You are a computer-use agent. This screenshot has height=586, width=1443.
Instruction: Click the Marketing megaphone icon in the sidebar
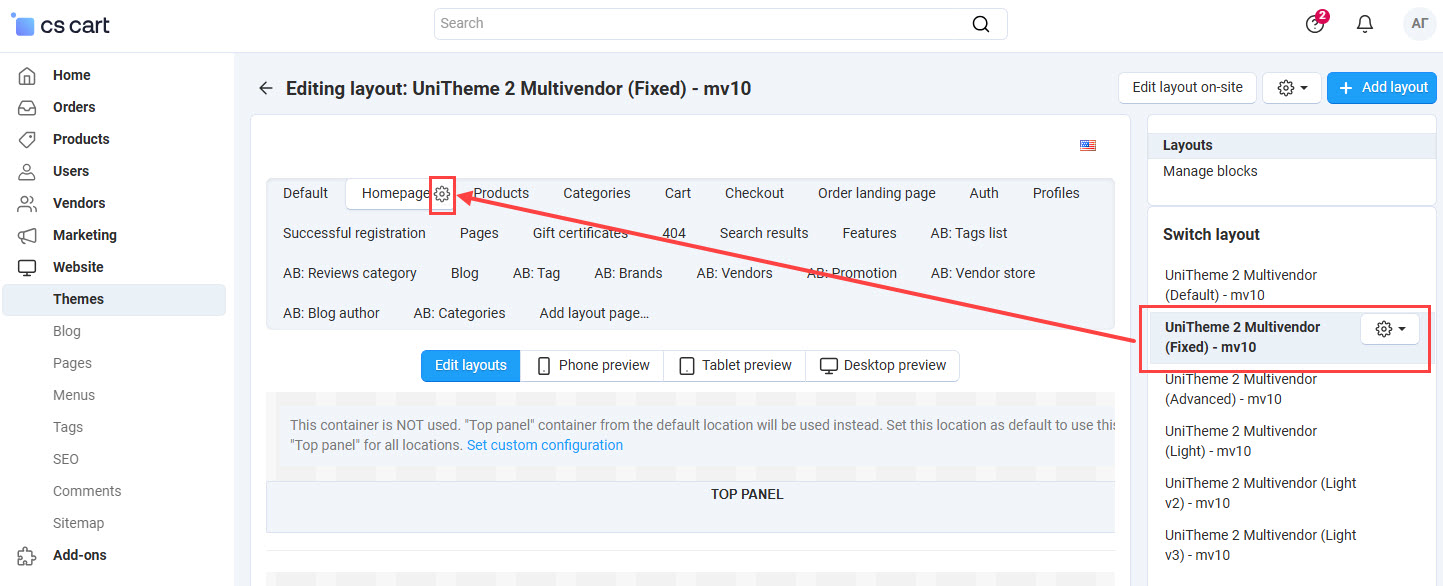pos(27,235)
